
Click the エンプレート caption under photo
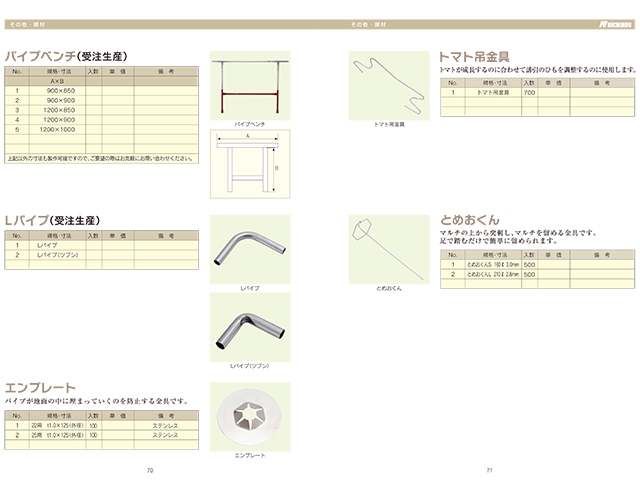tap(250, 456)
